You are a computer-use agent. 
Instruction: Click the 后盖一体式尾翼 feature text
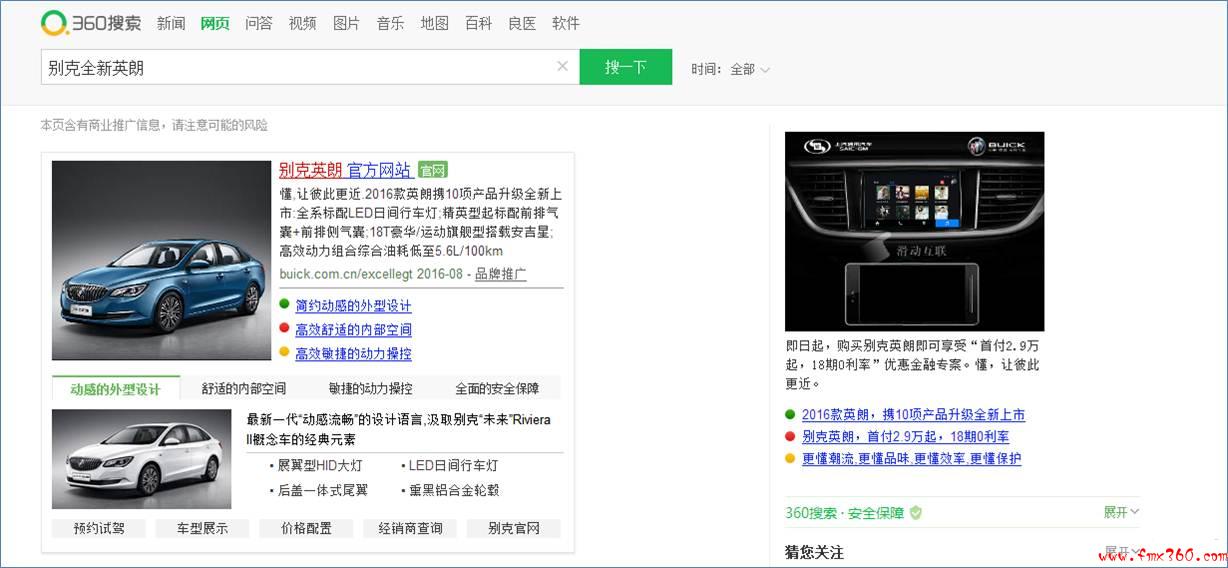tap(322, 490)
